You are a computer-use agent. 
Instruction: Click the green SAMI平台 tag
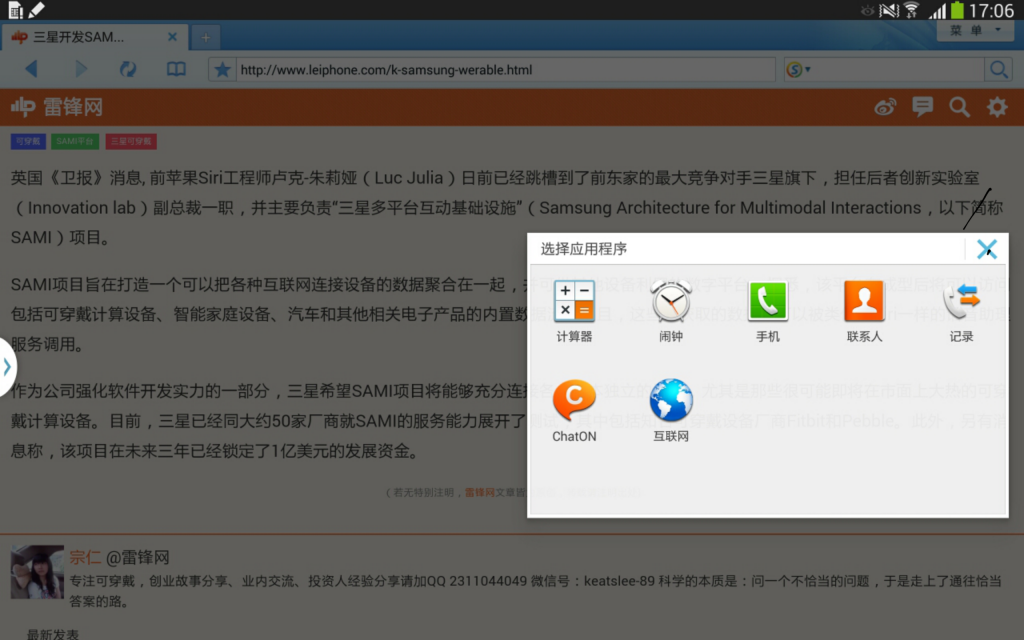(75, 141)
